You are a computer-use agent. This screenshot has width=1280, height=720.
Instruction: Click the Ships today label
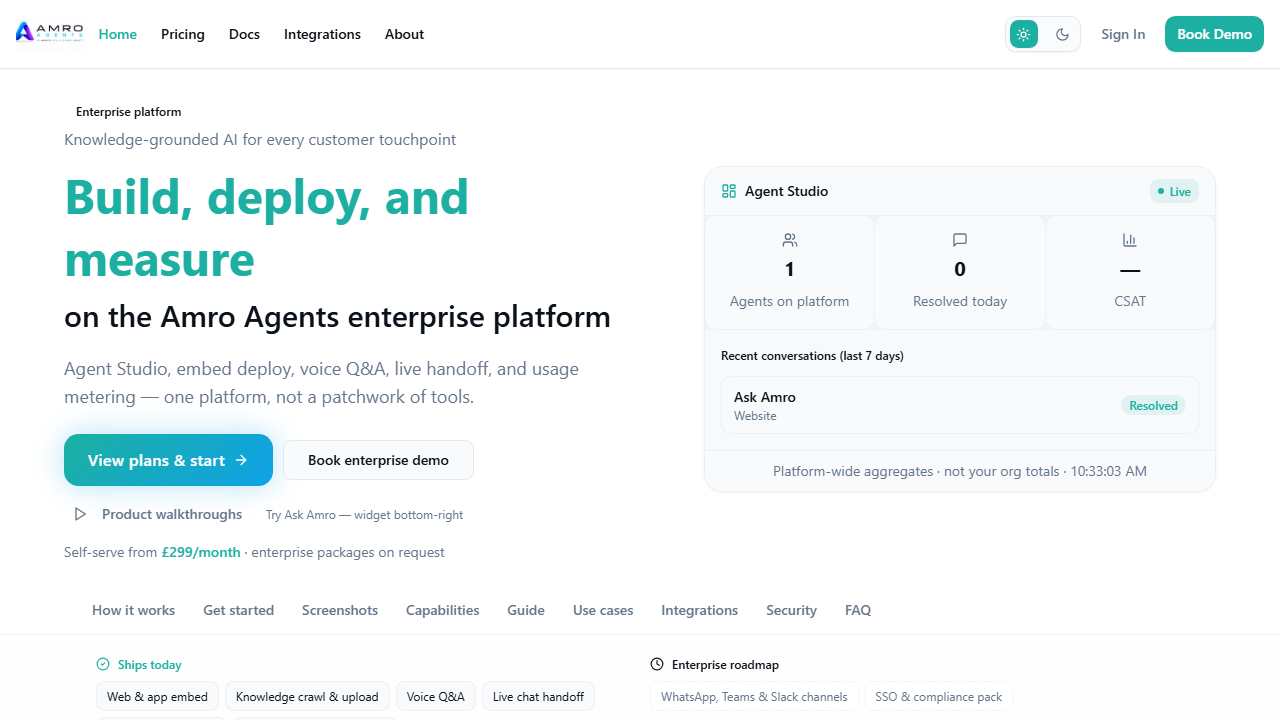coord(150,664)
